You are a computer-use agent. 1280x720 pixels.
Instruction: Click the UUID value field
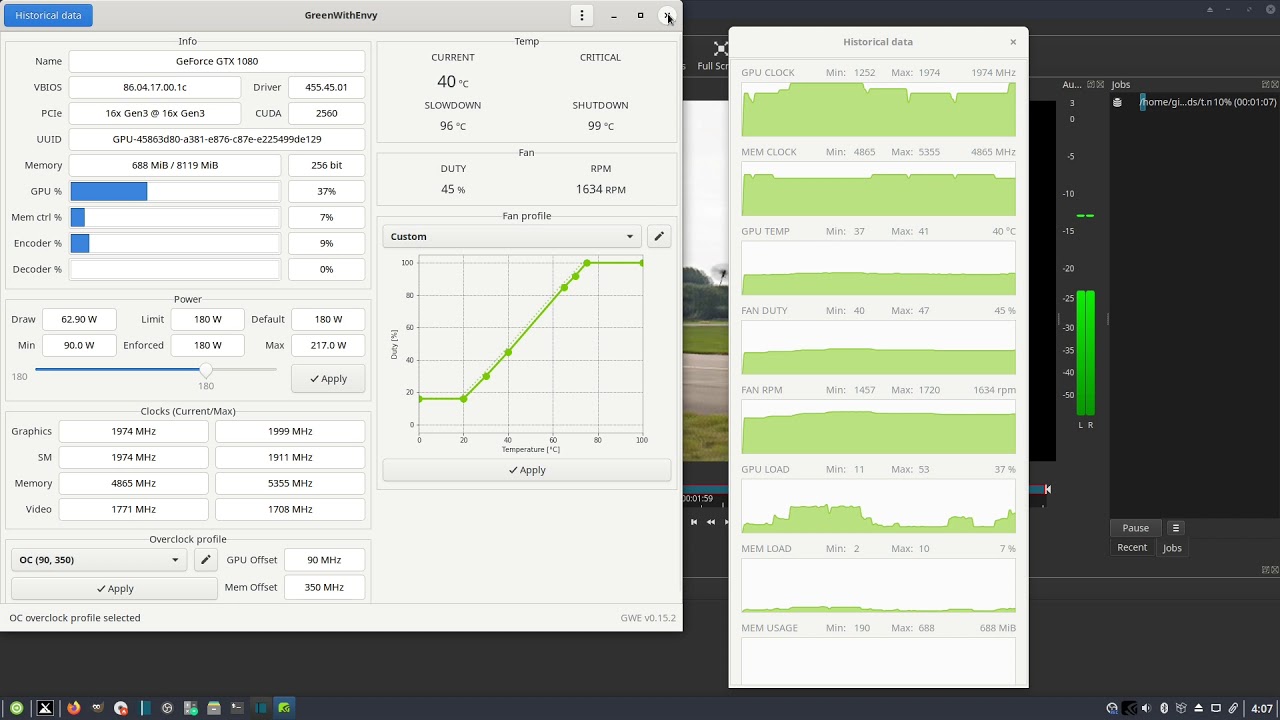217,139
